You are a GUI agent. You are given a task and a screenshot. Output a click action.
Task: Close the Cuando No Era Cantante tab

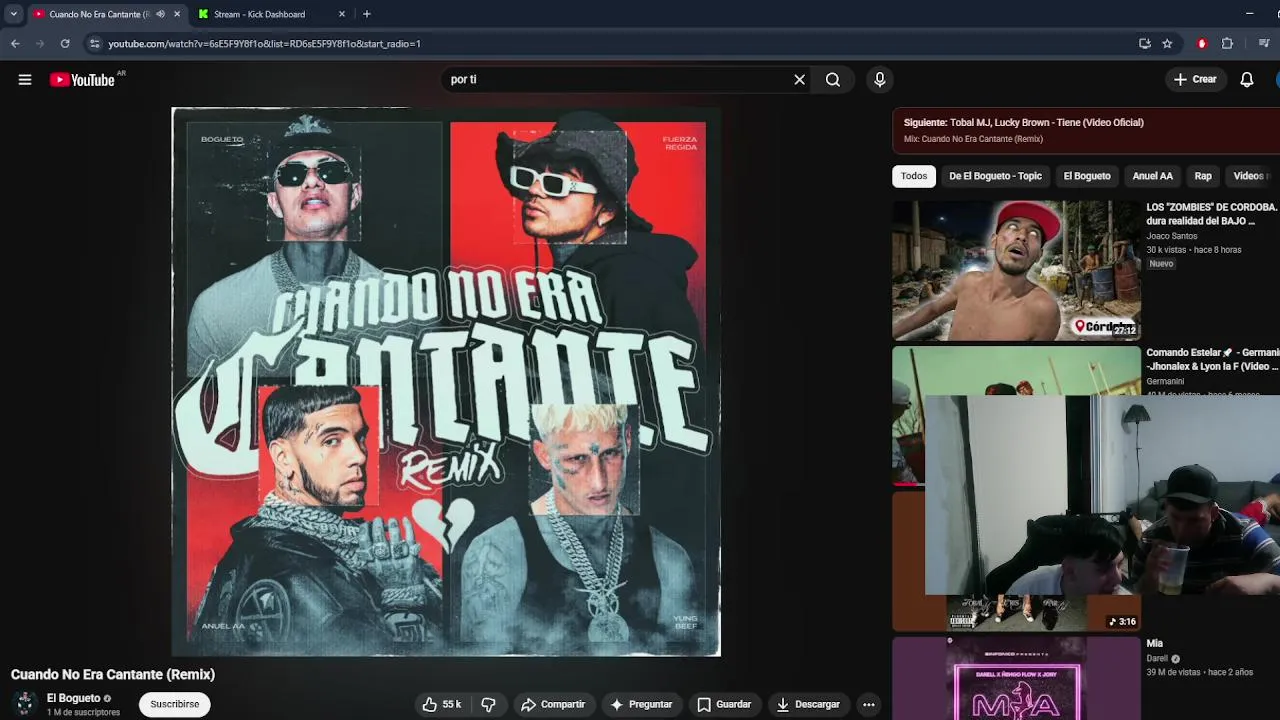(x=177, y=14)
